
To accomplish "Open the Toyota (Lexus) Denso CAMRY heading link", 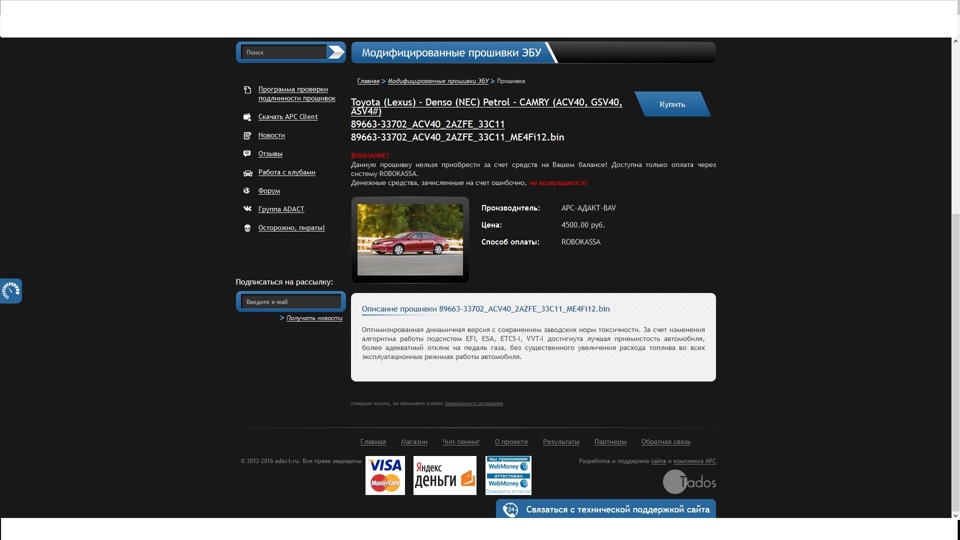I will 486,107.
